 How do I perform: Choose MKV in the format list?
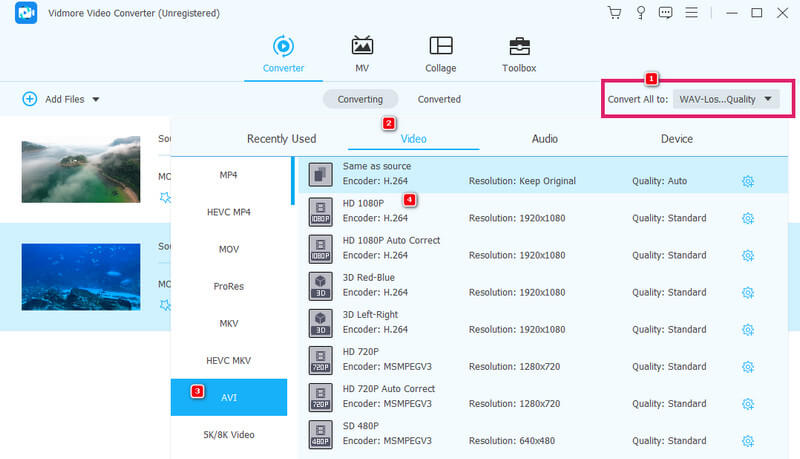[x=229, y=323]
